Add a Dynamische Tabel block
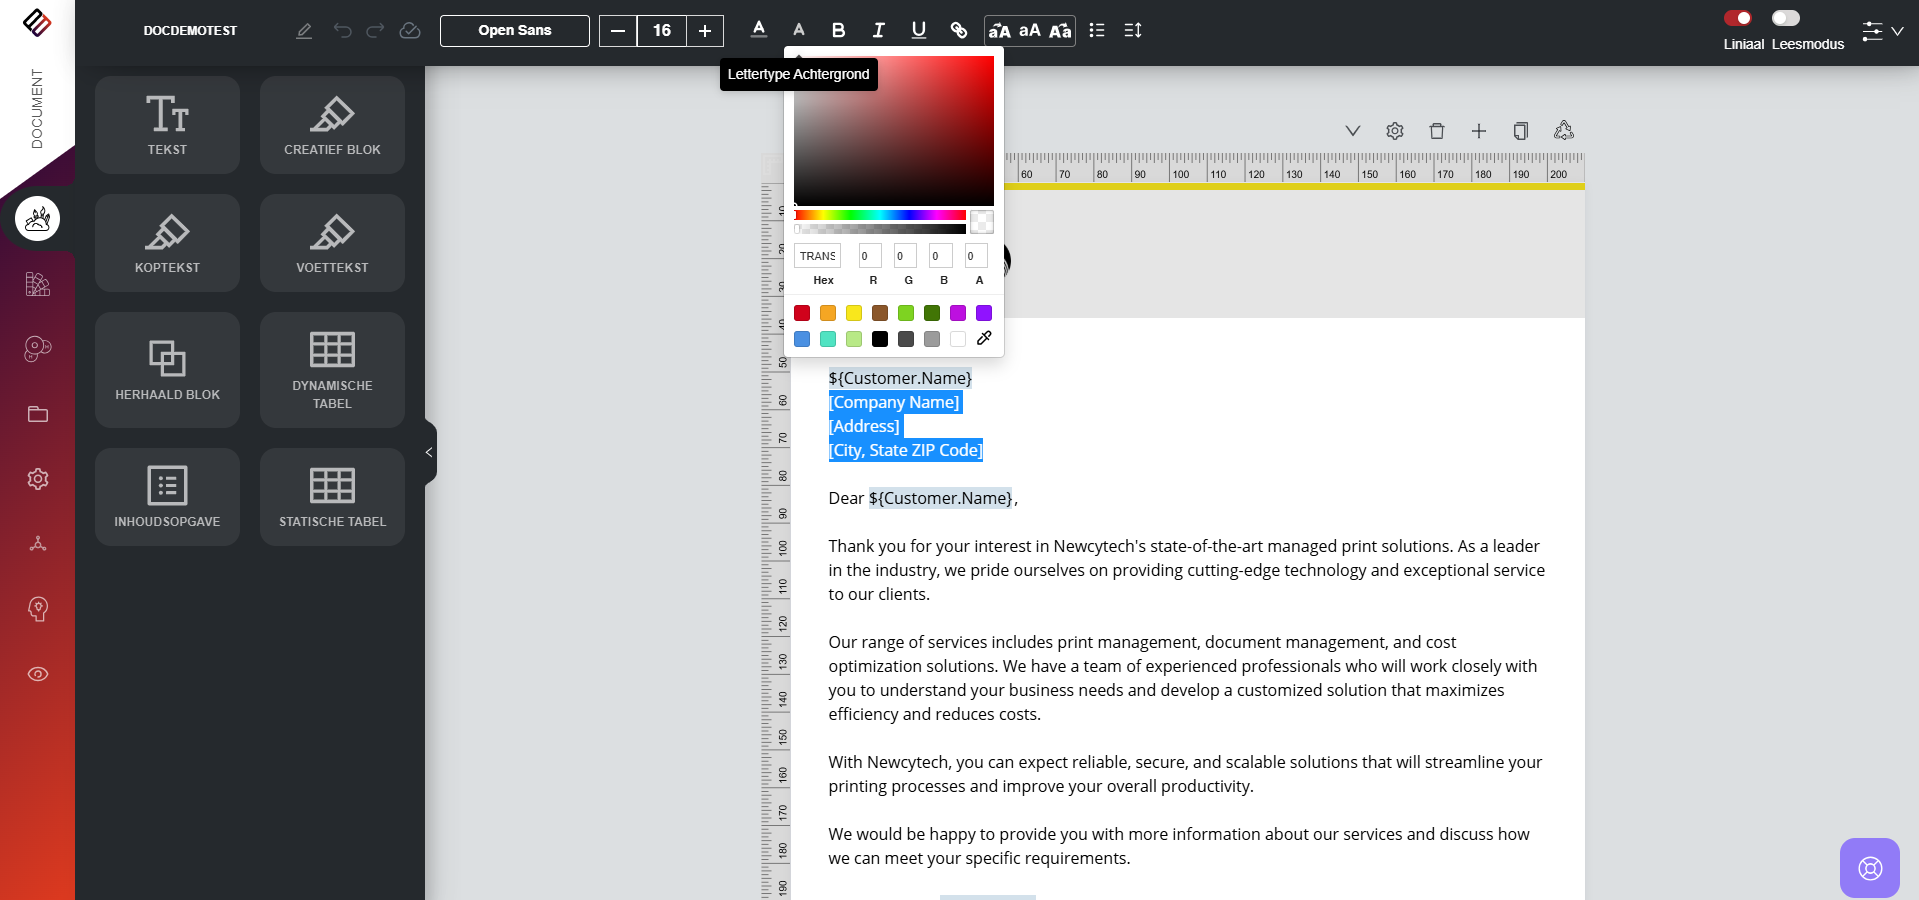The width and height of the screenshot is (1919, 900). coord(332,370)
